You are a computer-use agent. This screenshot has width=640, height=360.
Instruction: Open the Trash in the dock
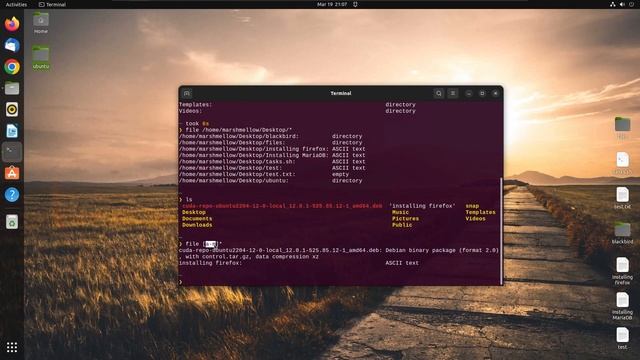pos(12,222)
